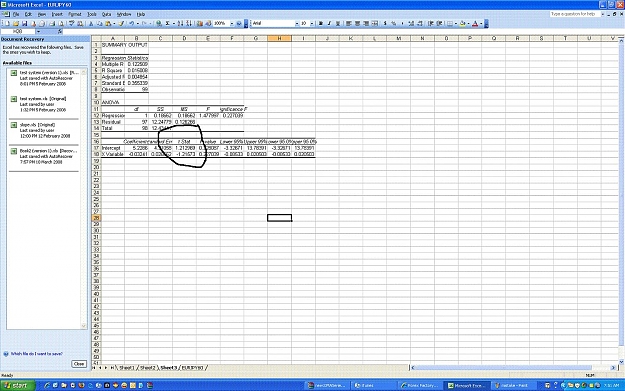Close the Document Recovery pane
The height and width of the screenshot is (391, 625).
tap(79, 363)
